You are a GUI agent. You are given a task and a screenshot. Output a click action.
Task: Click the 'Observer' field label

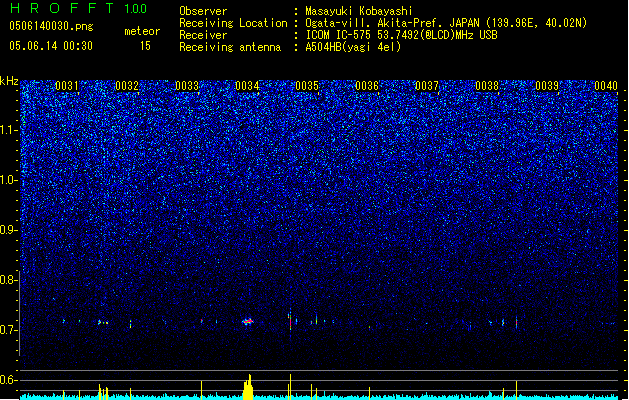tap(203, 11)
